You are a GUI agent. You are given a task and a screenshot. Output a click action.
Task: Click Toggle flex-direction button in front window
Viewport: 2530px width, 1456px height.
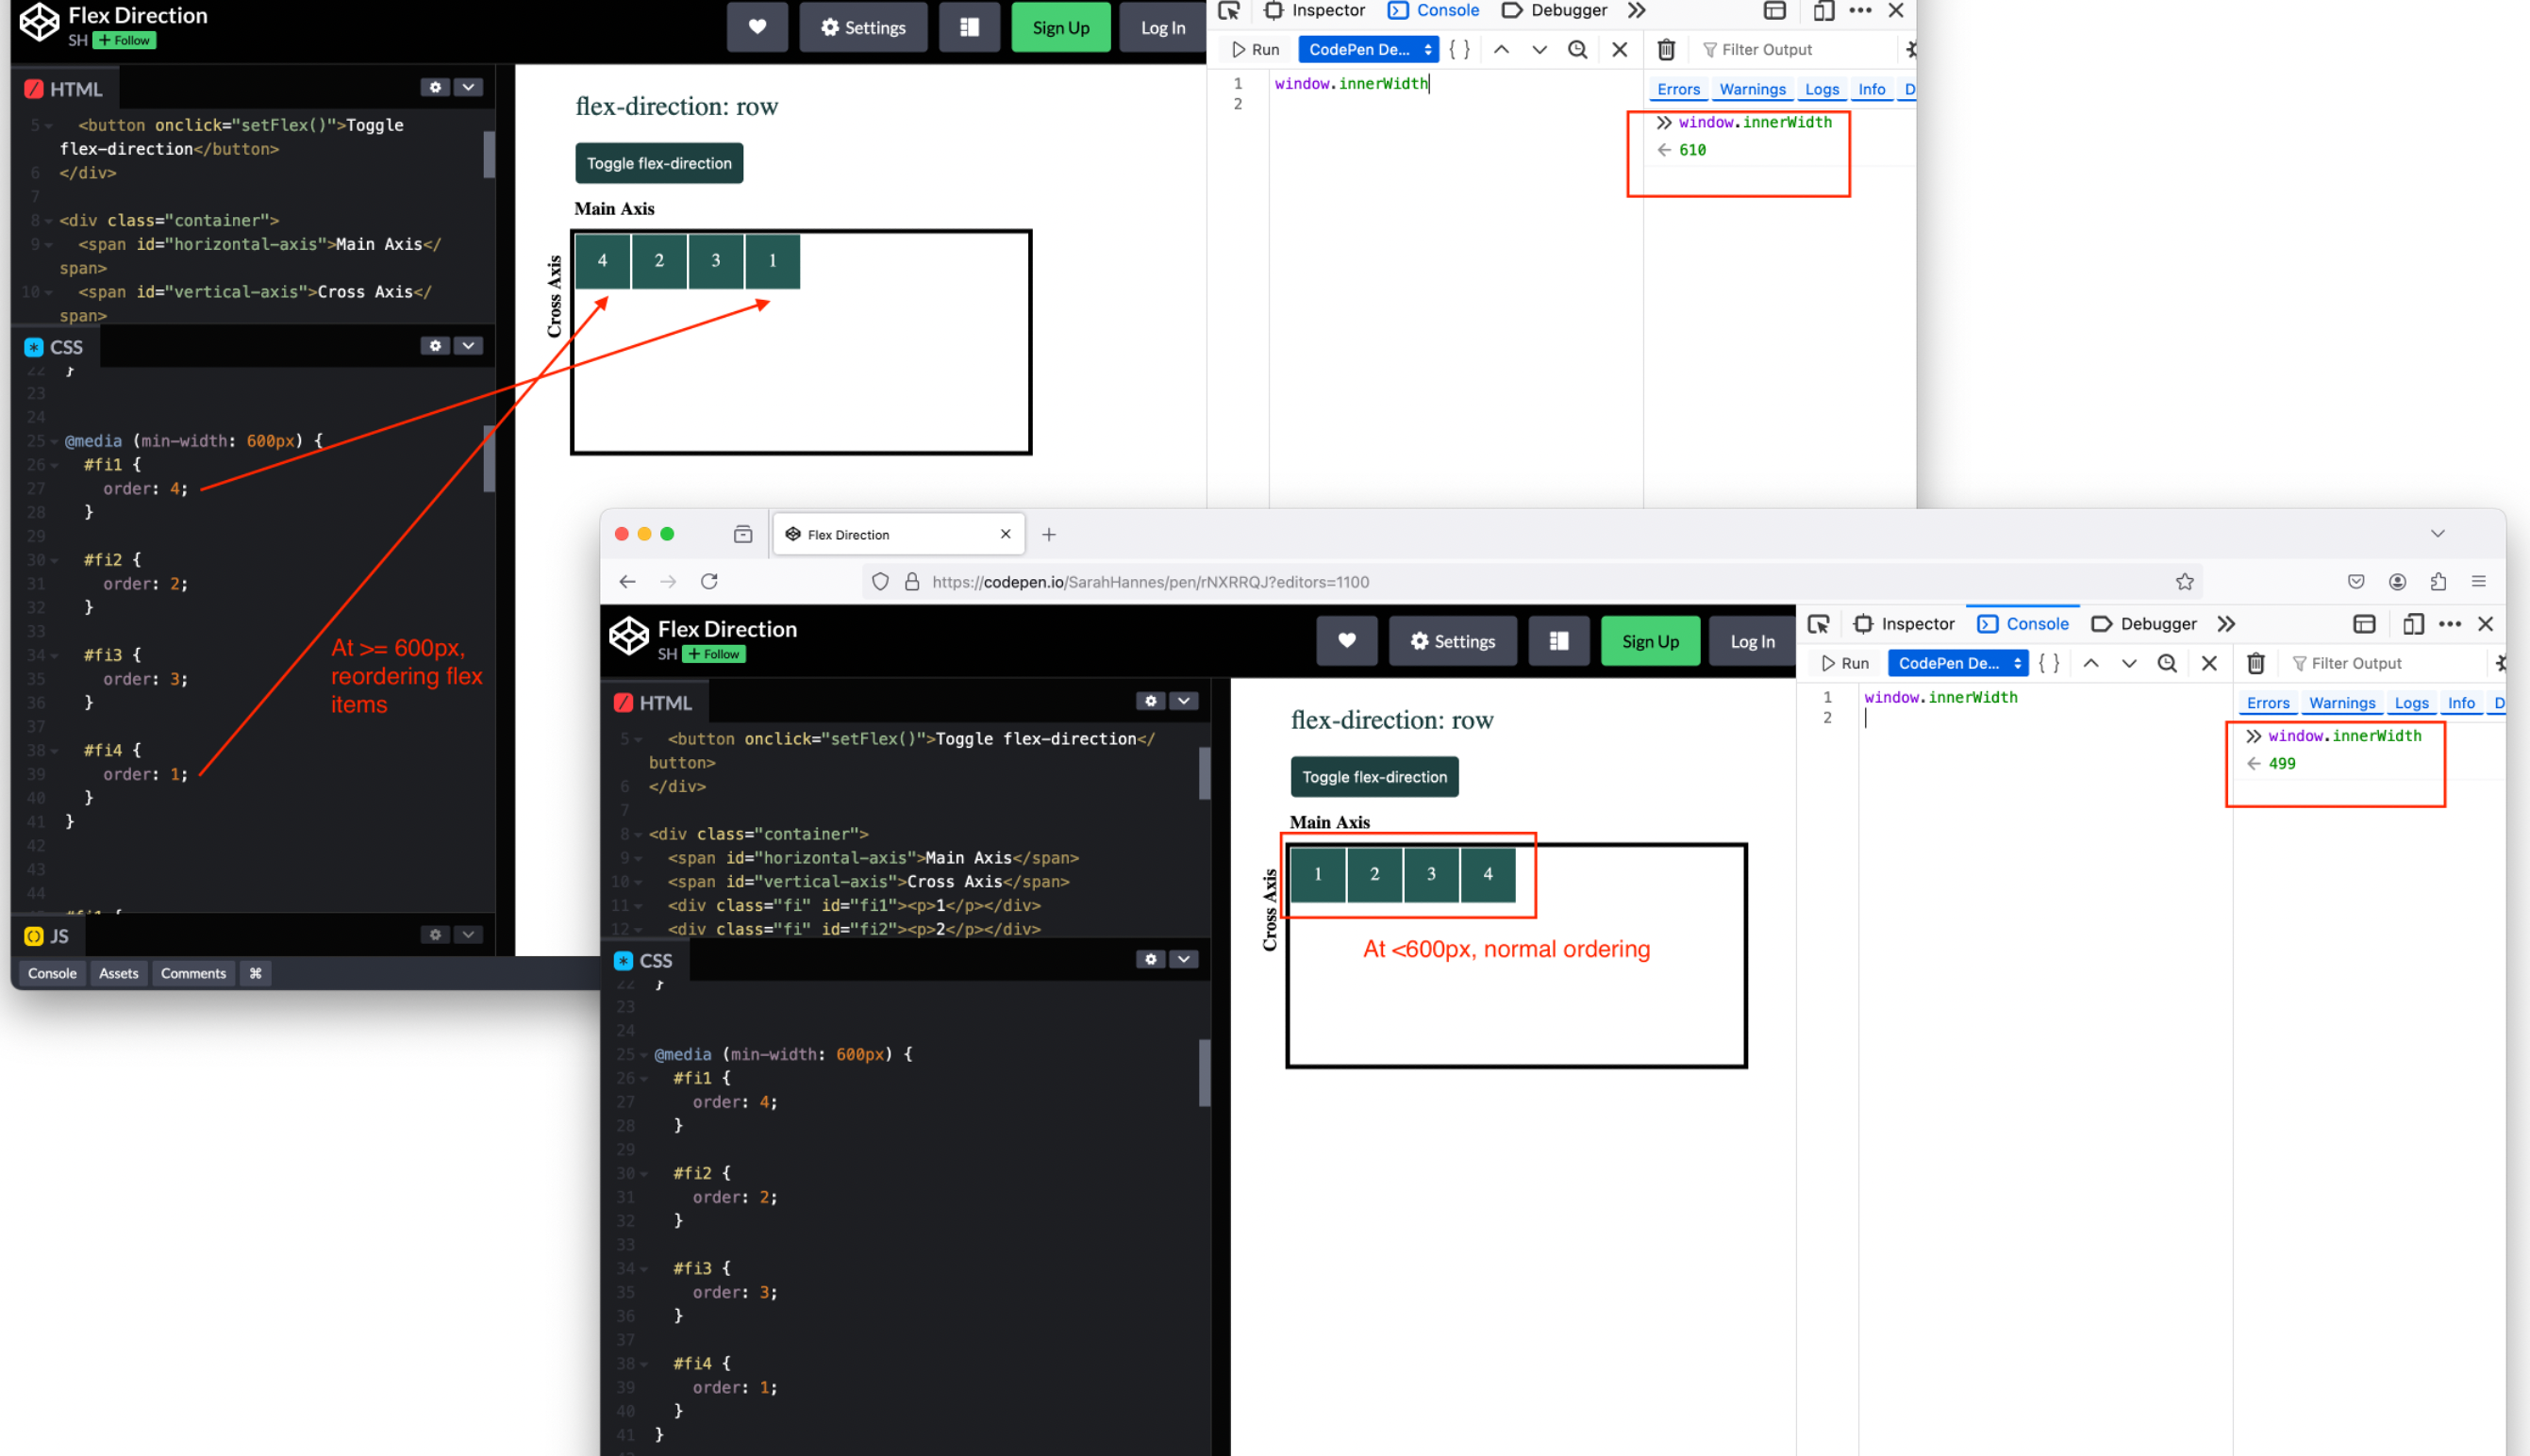[x=1374, y=777]
